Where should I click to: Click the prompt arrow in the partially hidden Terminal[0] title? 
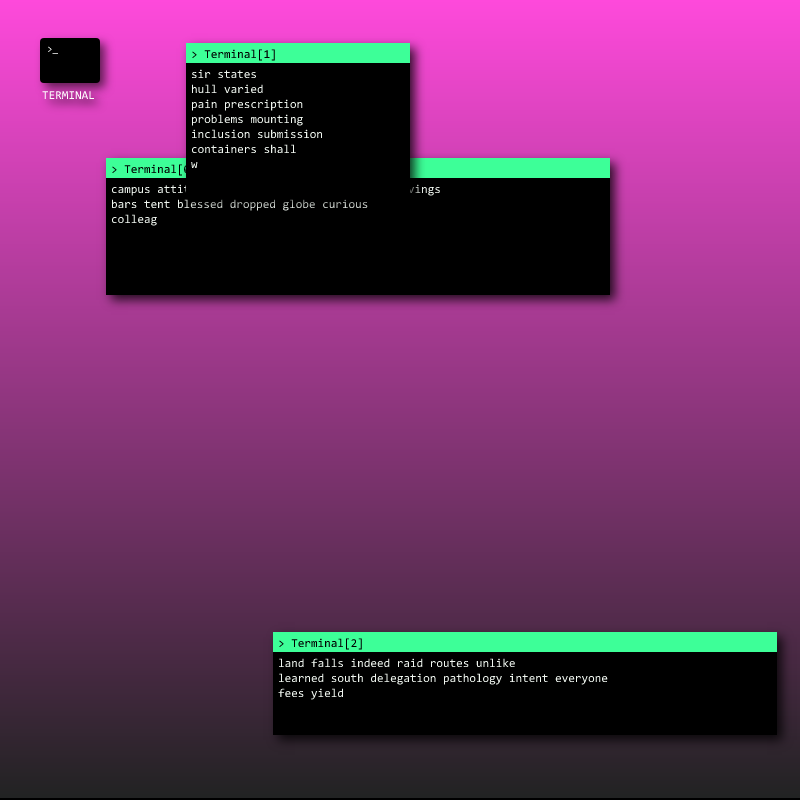[114, 170]
